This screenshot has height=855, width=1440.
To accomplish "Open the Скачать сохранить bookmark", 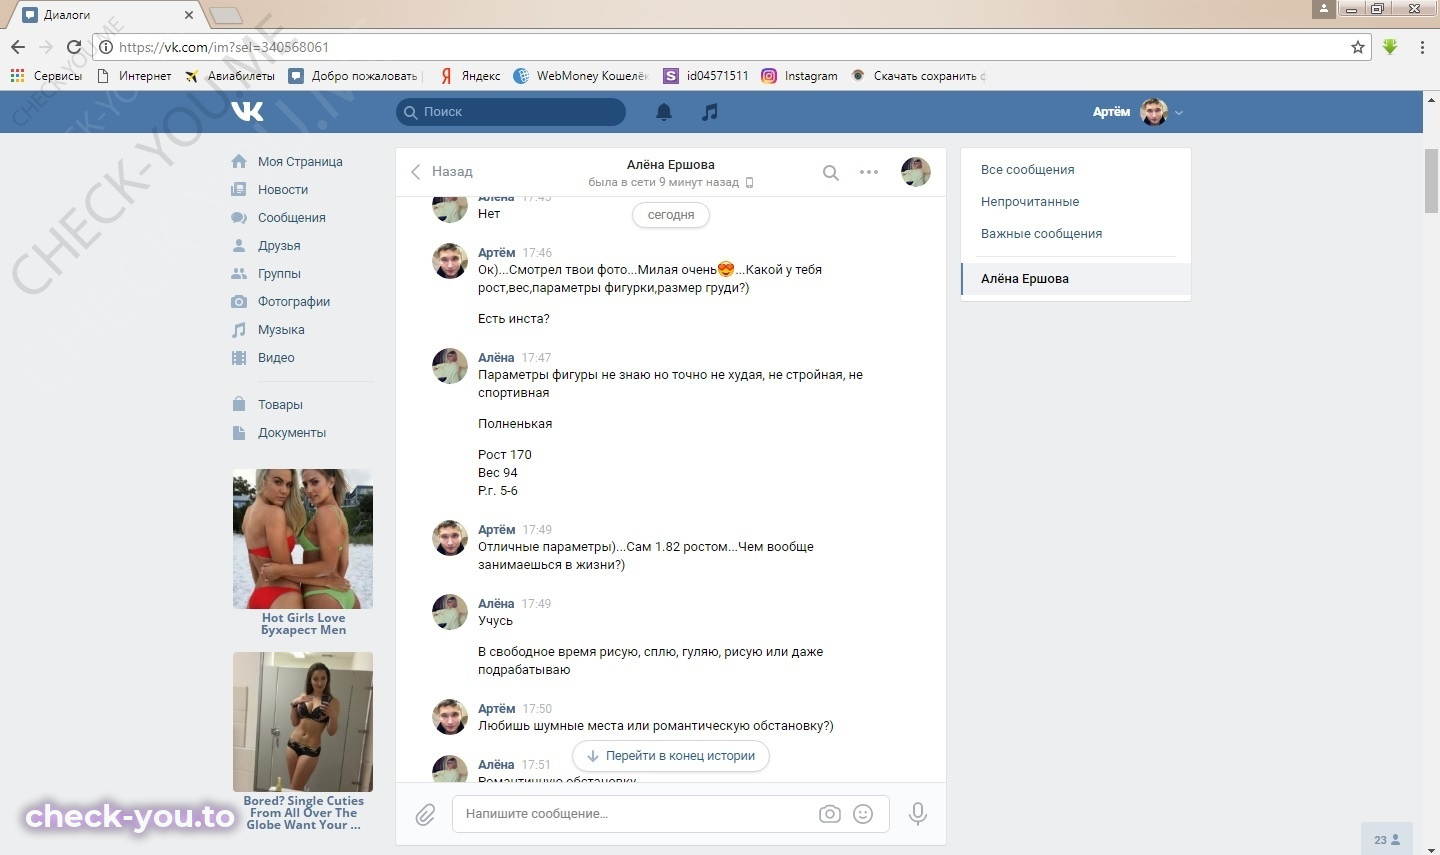I will [918, 75].
